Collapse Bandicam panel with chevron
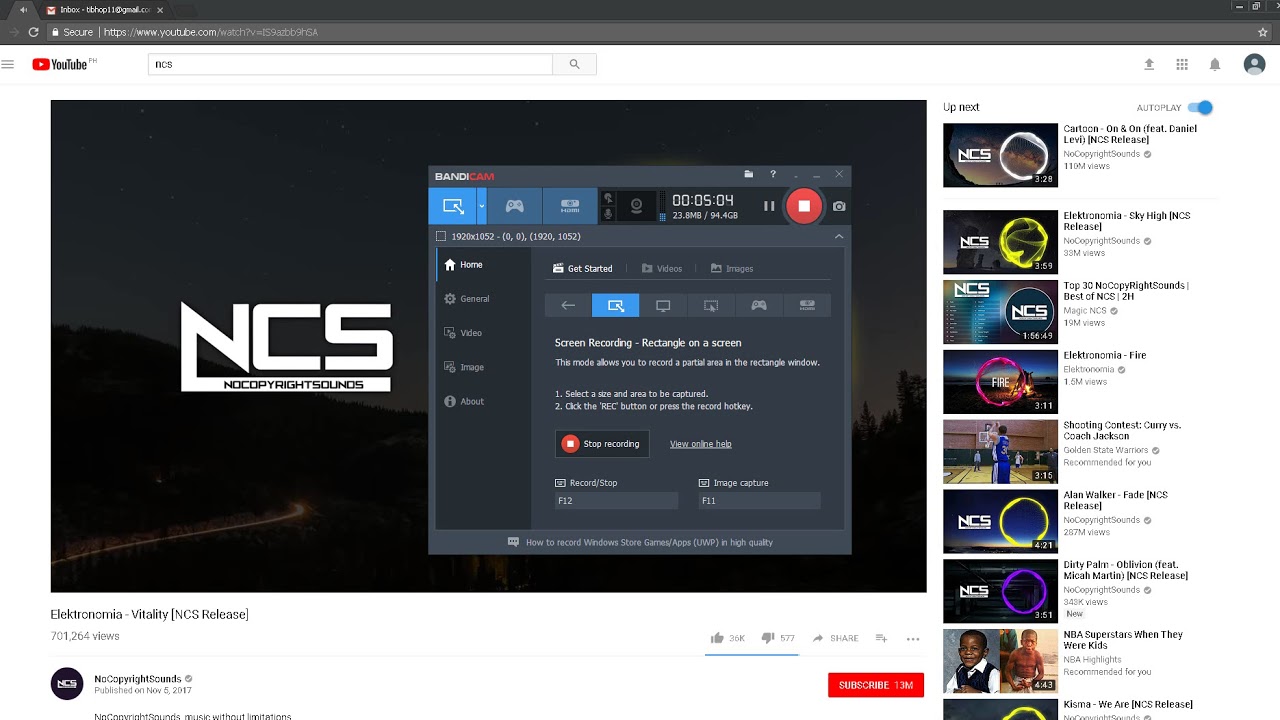Viewport: 1280px width, 720px height. tap(839, 236)
